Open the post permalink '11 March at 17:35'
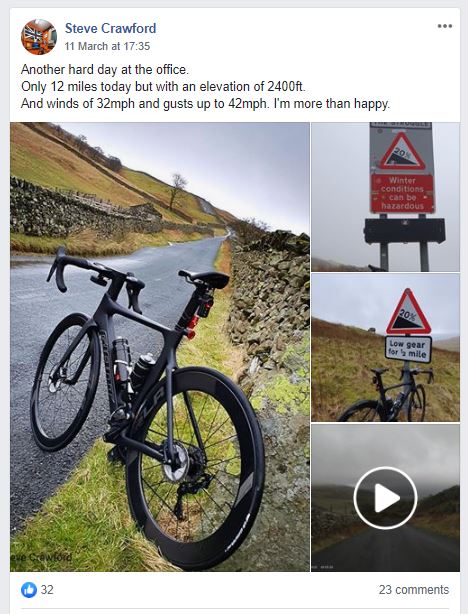This screenshot has height=614, width=468. 107,46
